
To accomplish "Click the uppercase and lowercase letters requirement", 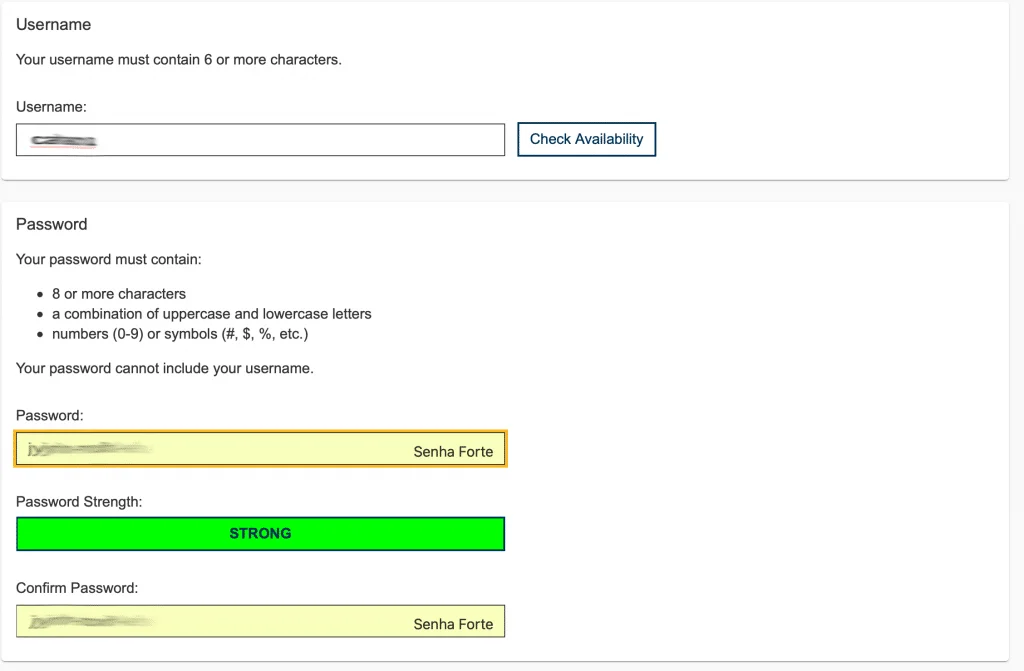I will (211, 314).
